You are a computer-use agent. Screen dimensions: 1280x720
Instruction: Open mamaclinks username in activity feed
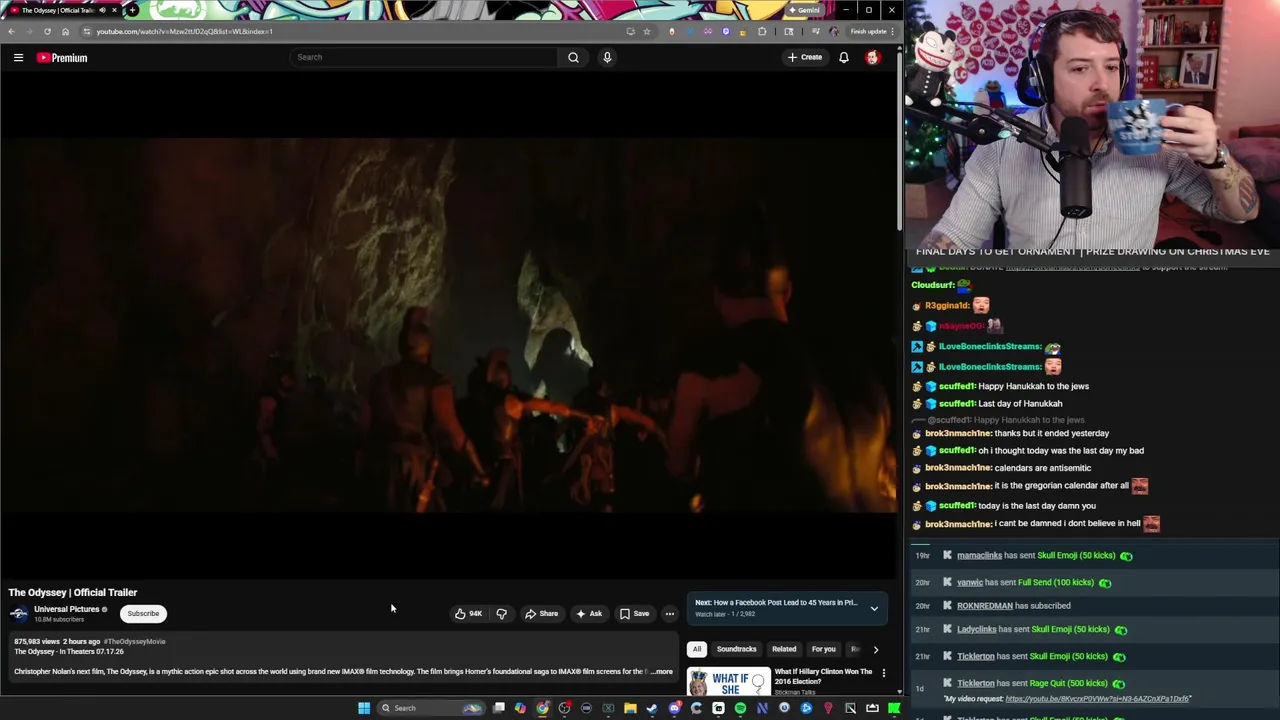(979, 556)
